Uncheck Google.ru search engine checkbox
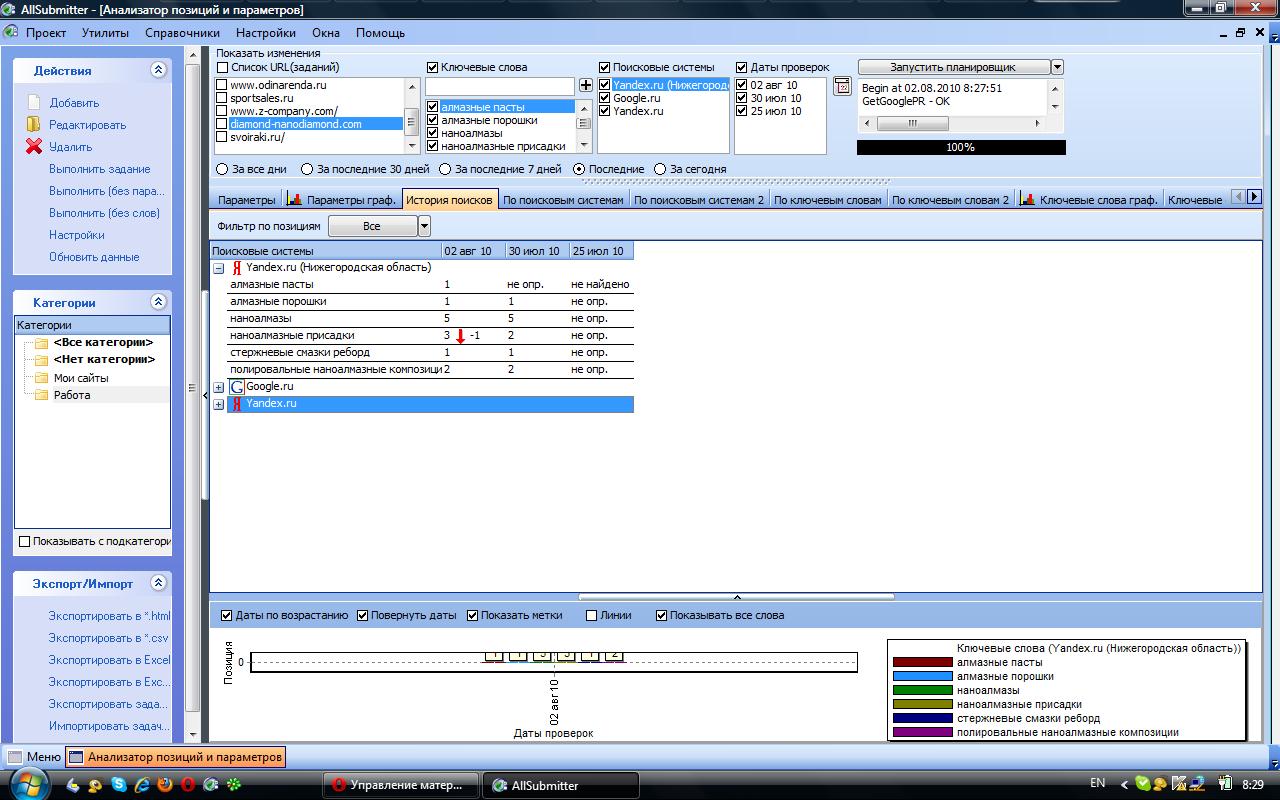Viewport: 1280px width, 800px height. [605, 98]
